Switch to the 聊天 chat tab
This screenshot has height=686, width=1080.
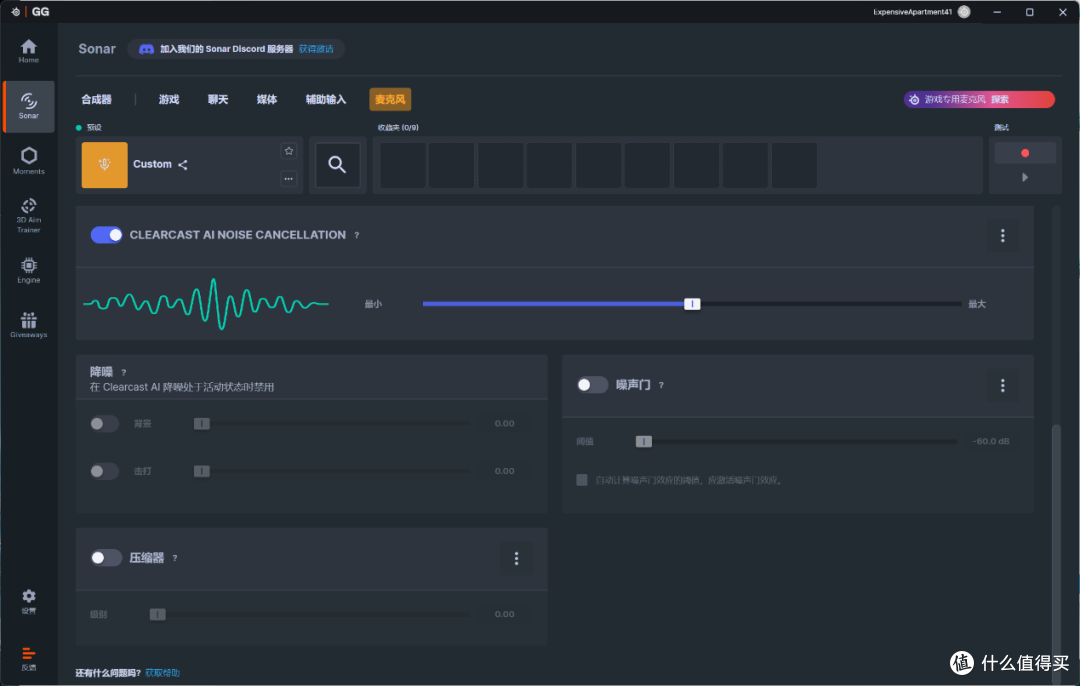(218, 99)
